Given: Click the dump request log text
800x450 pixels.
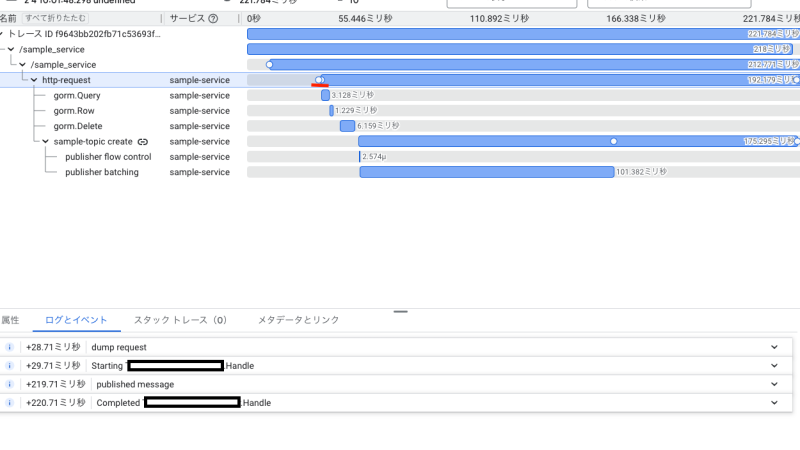Looking at the screenshot, I should 119,347.
